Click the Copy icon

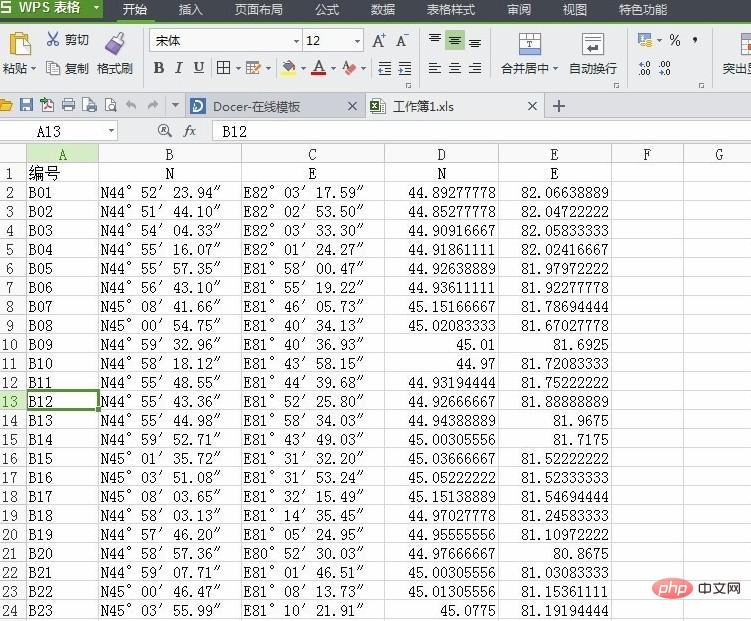coord(53,68)
